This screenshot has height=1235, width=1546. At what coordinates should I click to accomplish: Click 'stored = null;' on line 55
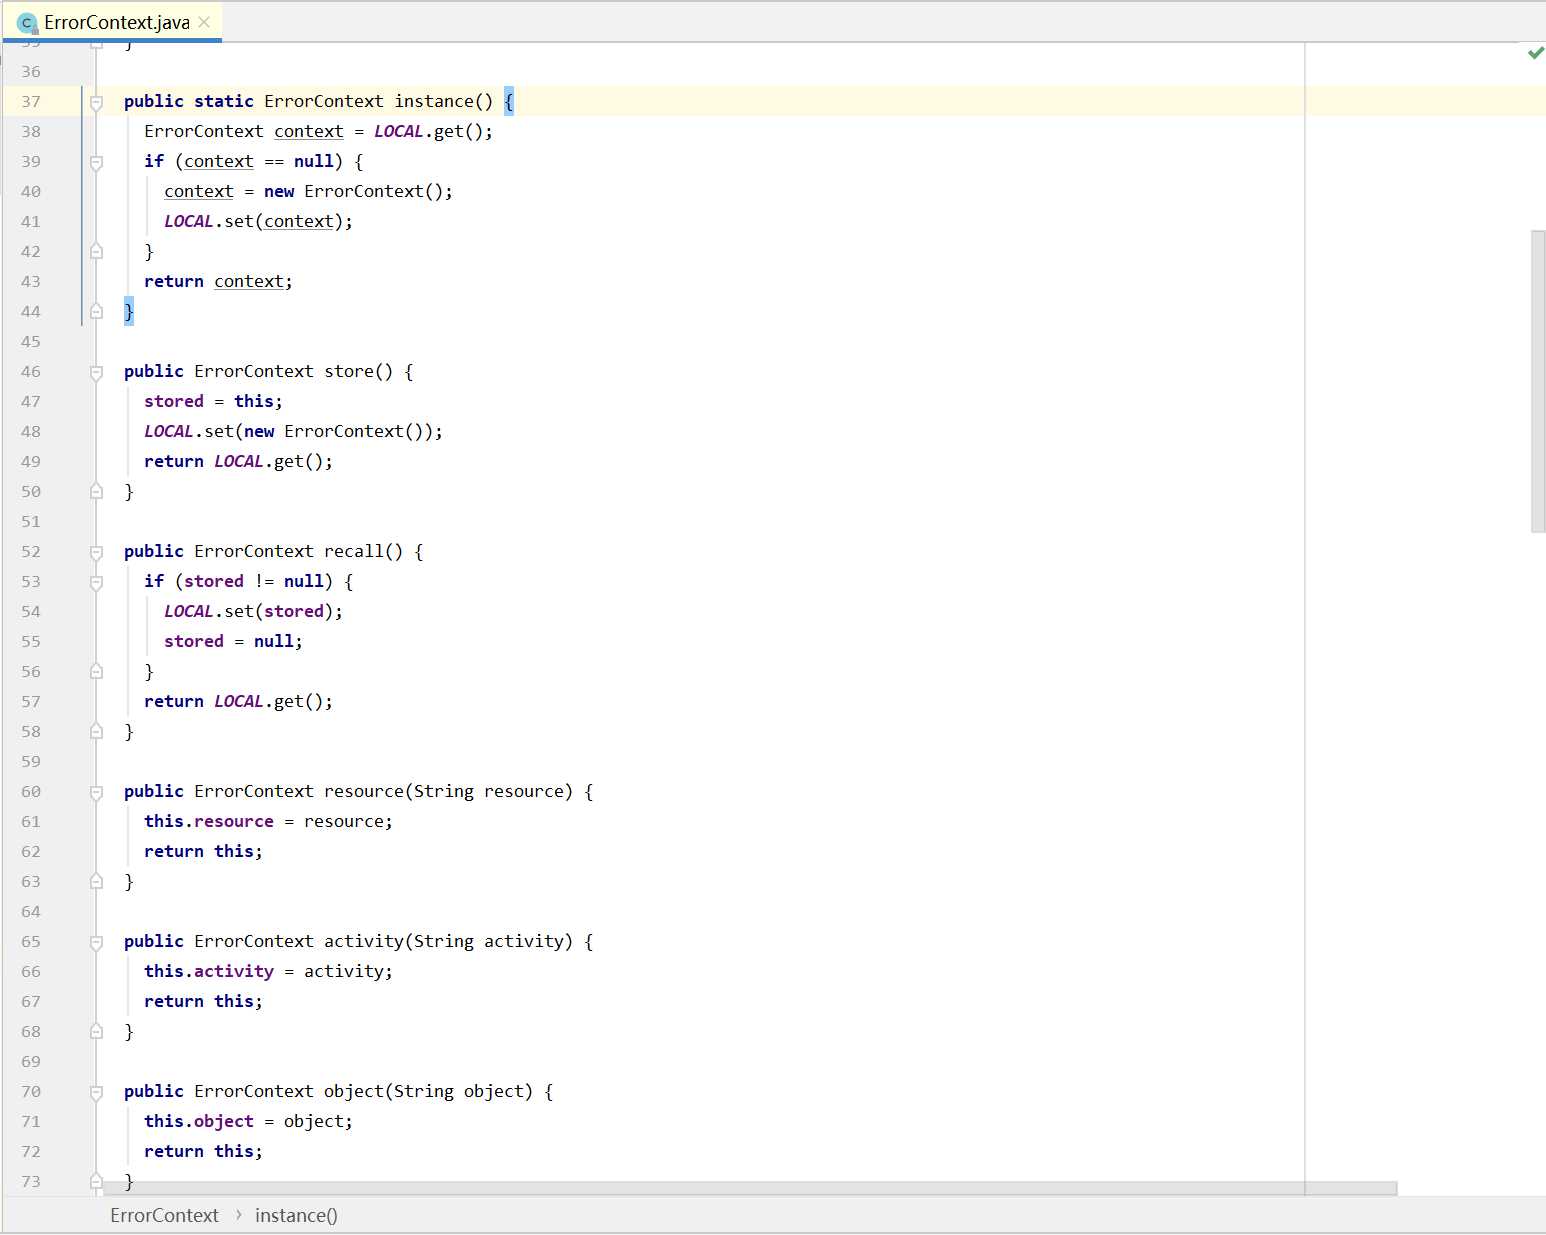(234, 641)
